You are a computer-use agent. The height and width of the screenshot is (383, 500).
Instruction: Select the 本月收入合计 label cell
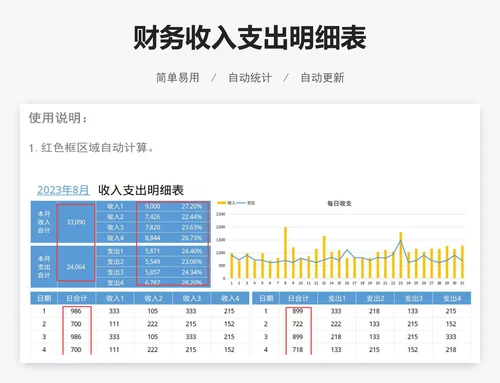click(44, 222)
